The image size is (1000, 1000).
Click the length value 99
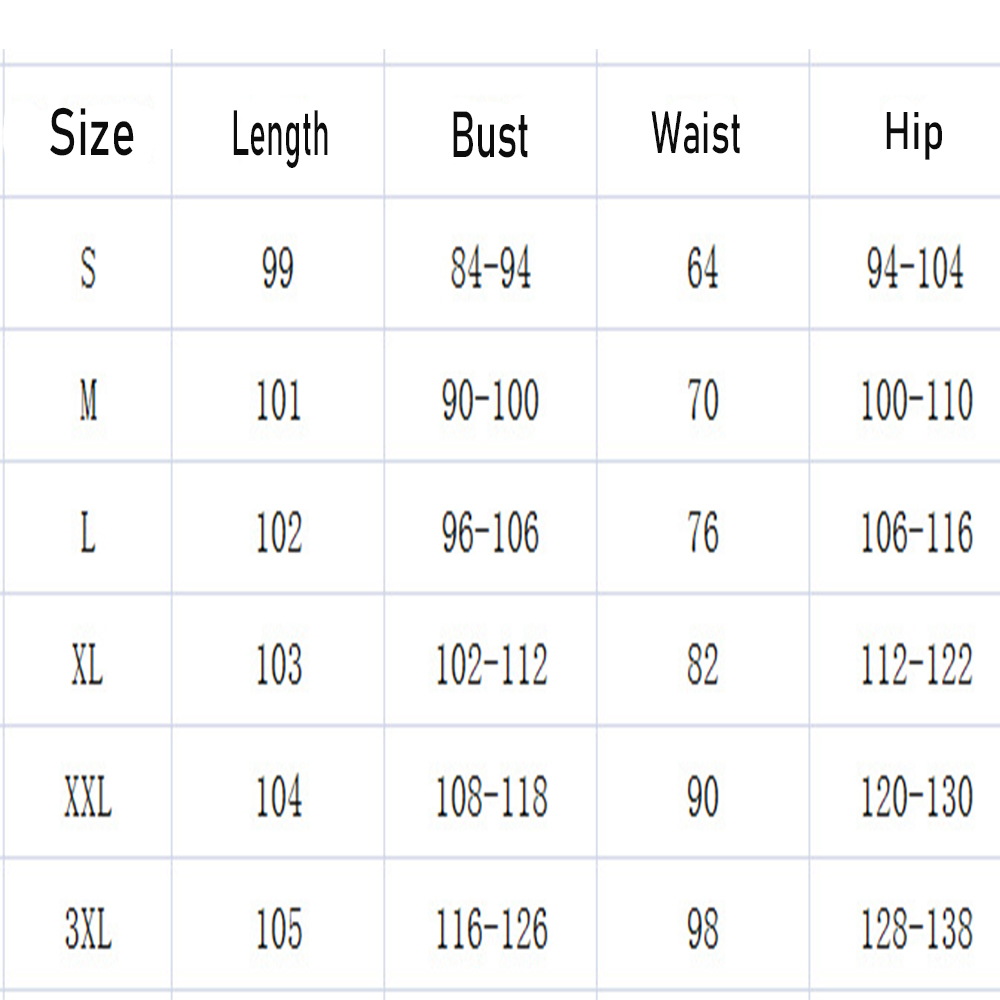click(278, 268)
